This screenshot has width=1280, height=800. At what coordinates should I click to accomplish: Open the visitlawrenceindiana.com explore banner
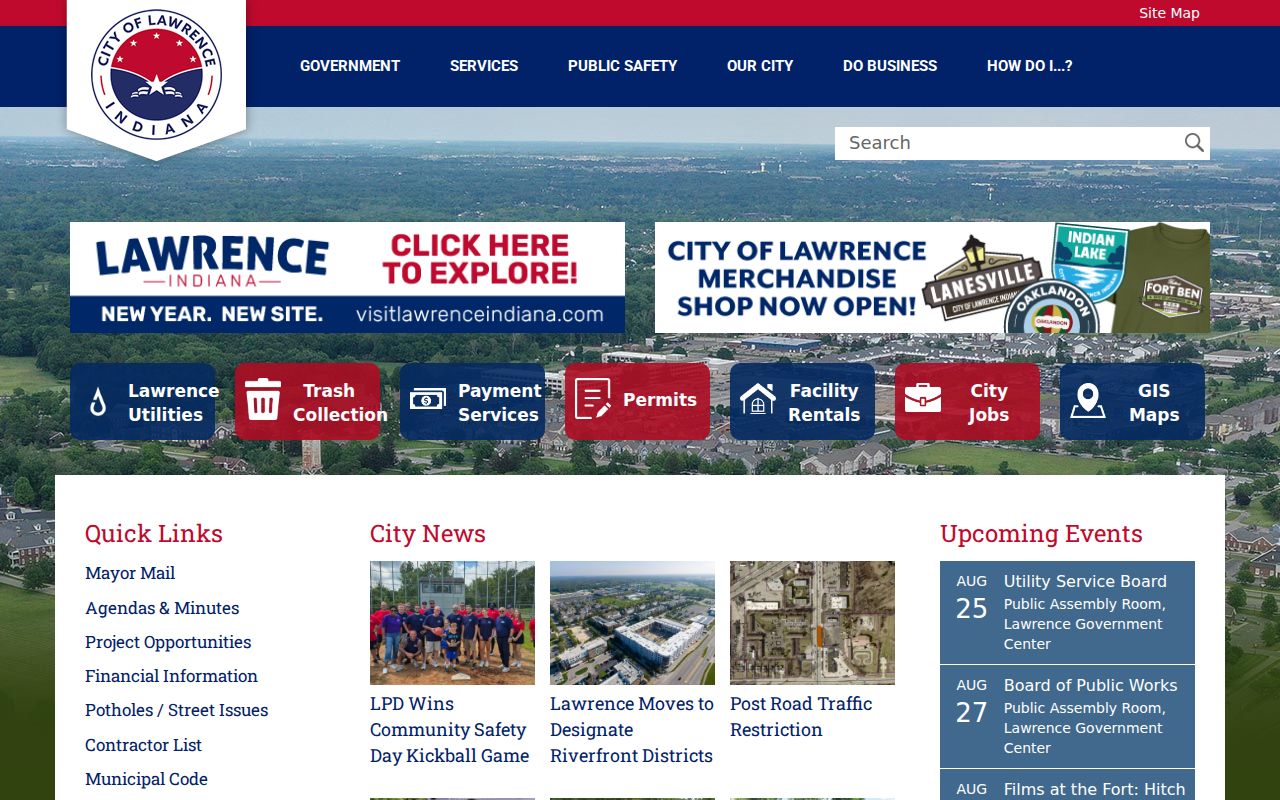coord(347,277)
